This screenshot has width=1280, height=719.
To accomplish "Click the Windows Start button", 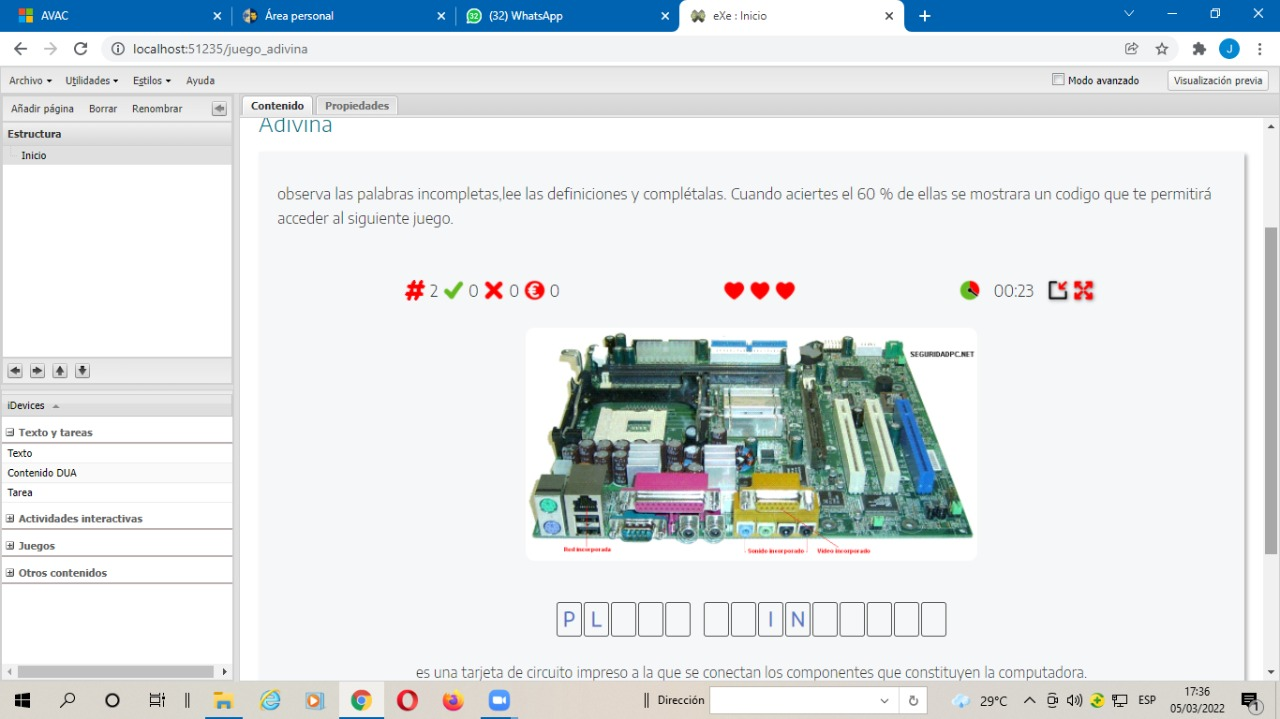I will [x=23, y=700].
